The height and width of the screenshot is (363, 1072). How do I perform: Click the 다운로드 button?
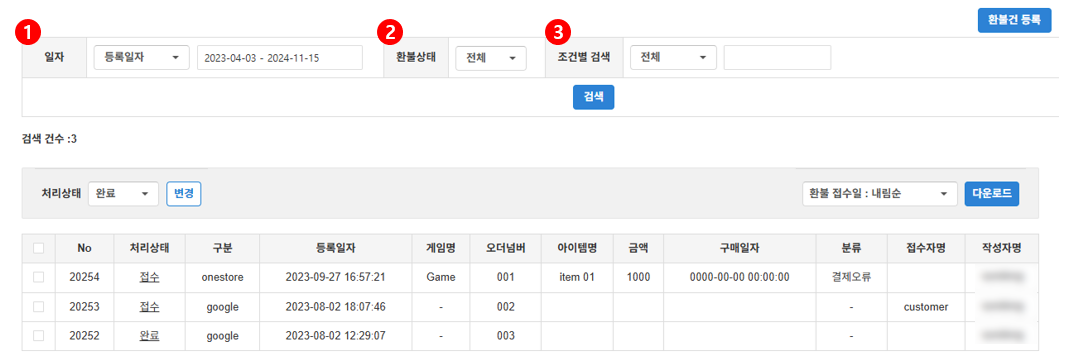coord(992,193)
